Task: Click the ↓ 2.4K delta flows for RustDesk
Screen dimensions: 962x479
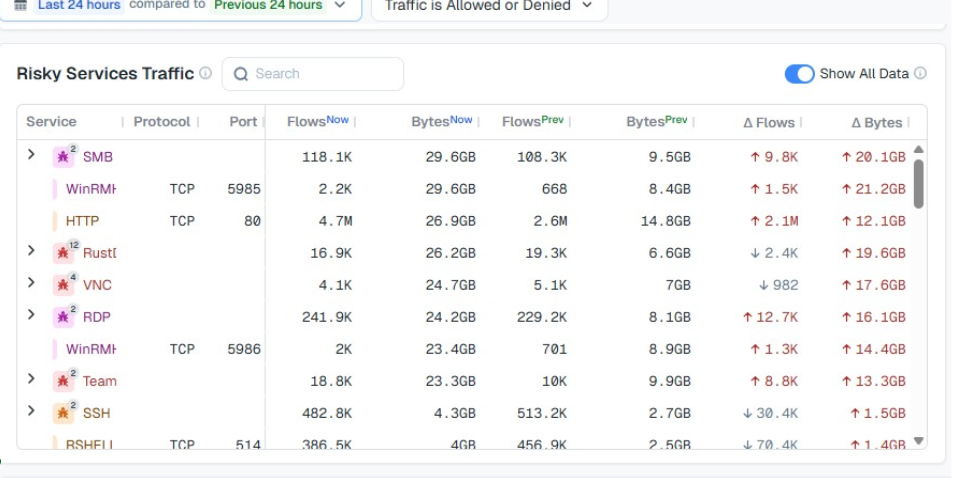Action: click(x=774, y=253)
